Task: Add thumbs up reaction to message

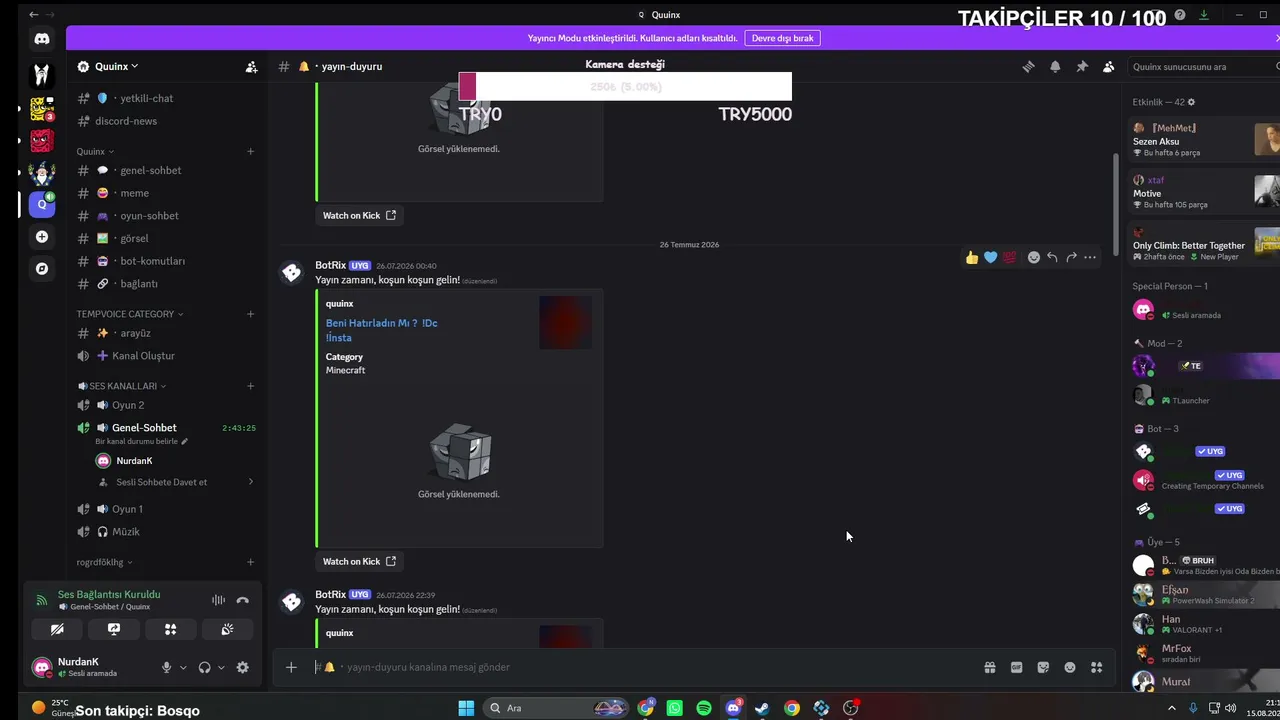Action: [x=972, y=257]
